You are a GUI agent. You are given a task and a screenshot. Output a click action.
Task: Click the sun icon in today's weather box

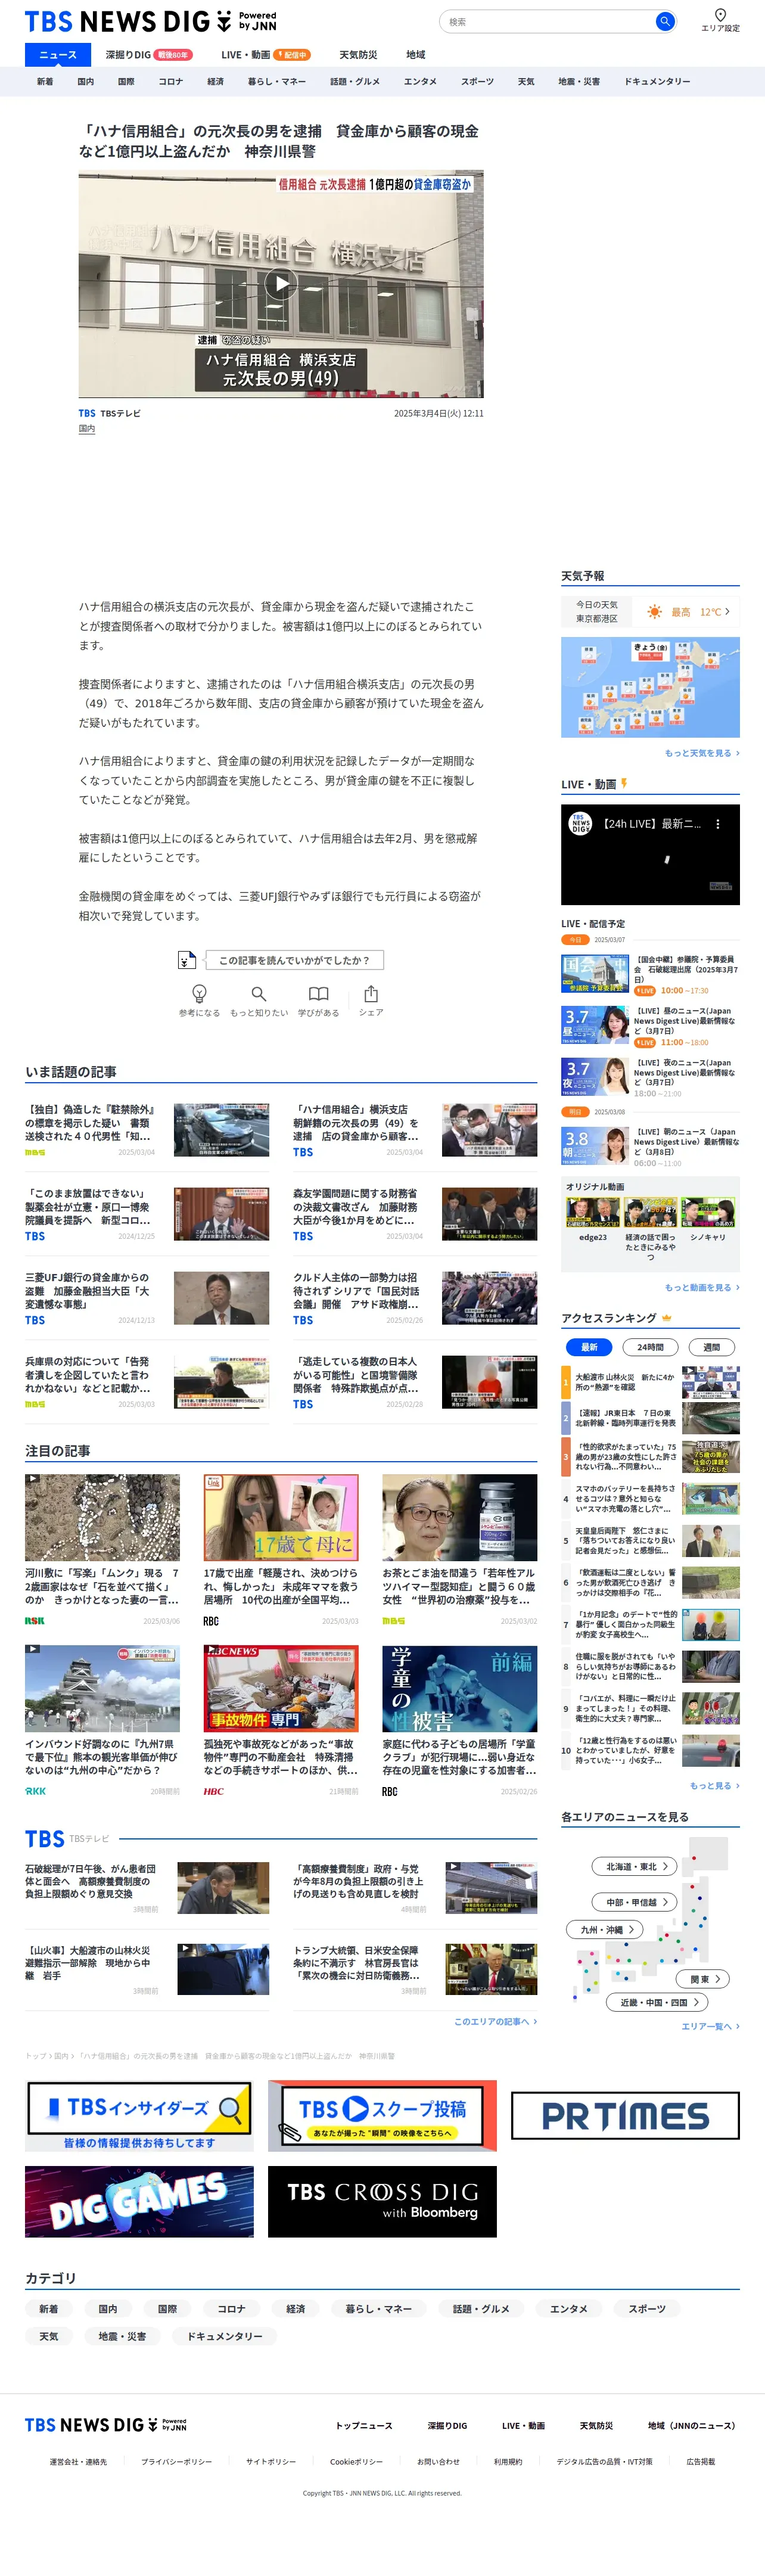(x=654, y=612)
